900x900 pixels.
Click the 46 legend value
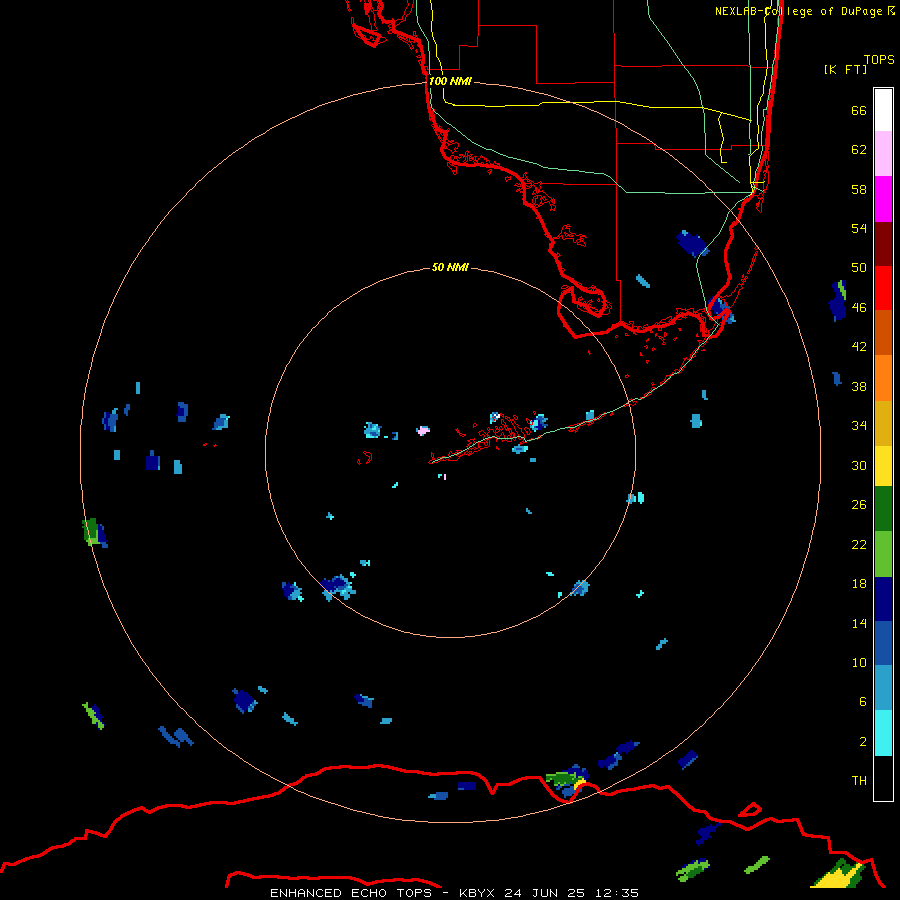point(859,308)
